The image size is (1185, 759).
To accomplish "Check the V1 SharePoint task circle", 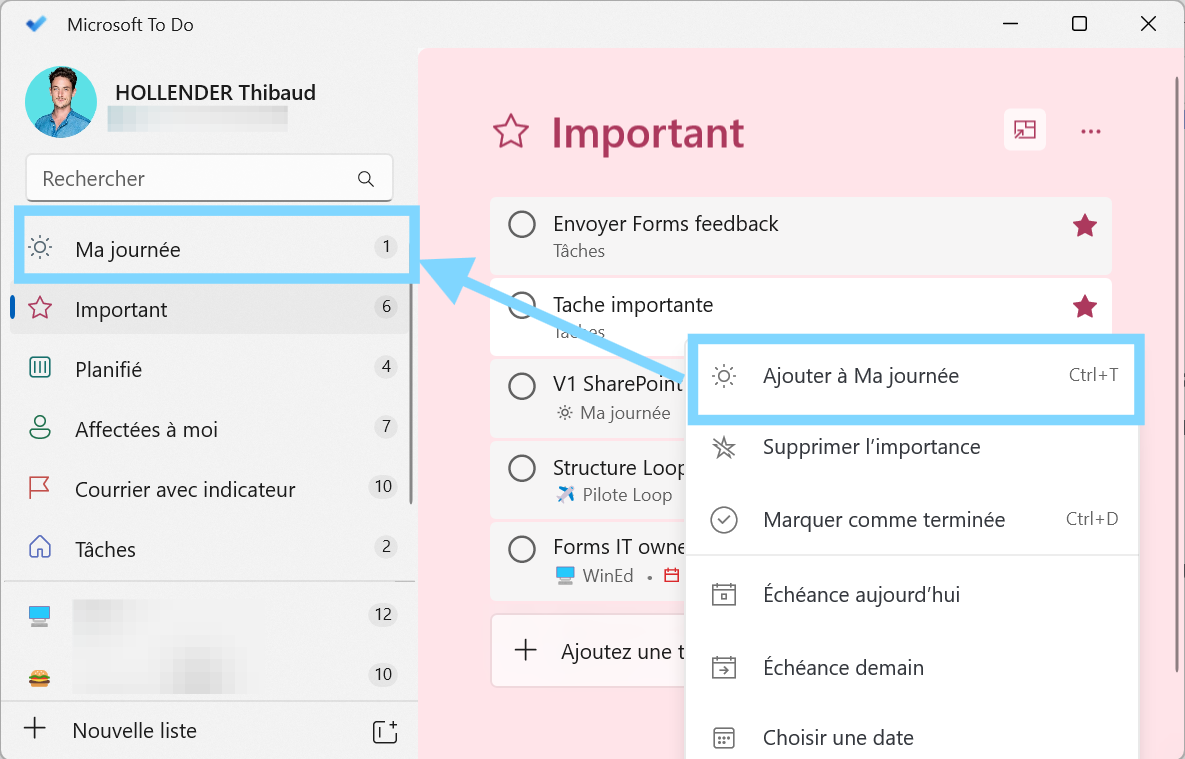I will coord(522,385).
